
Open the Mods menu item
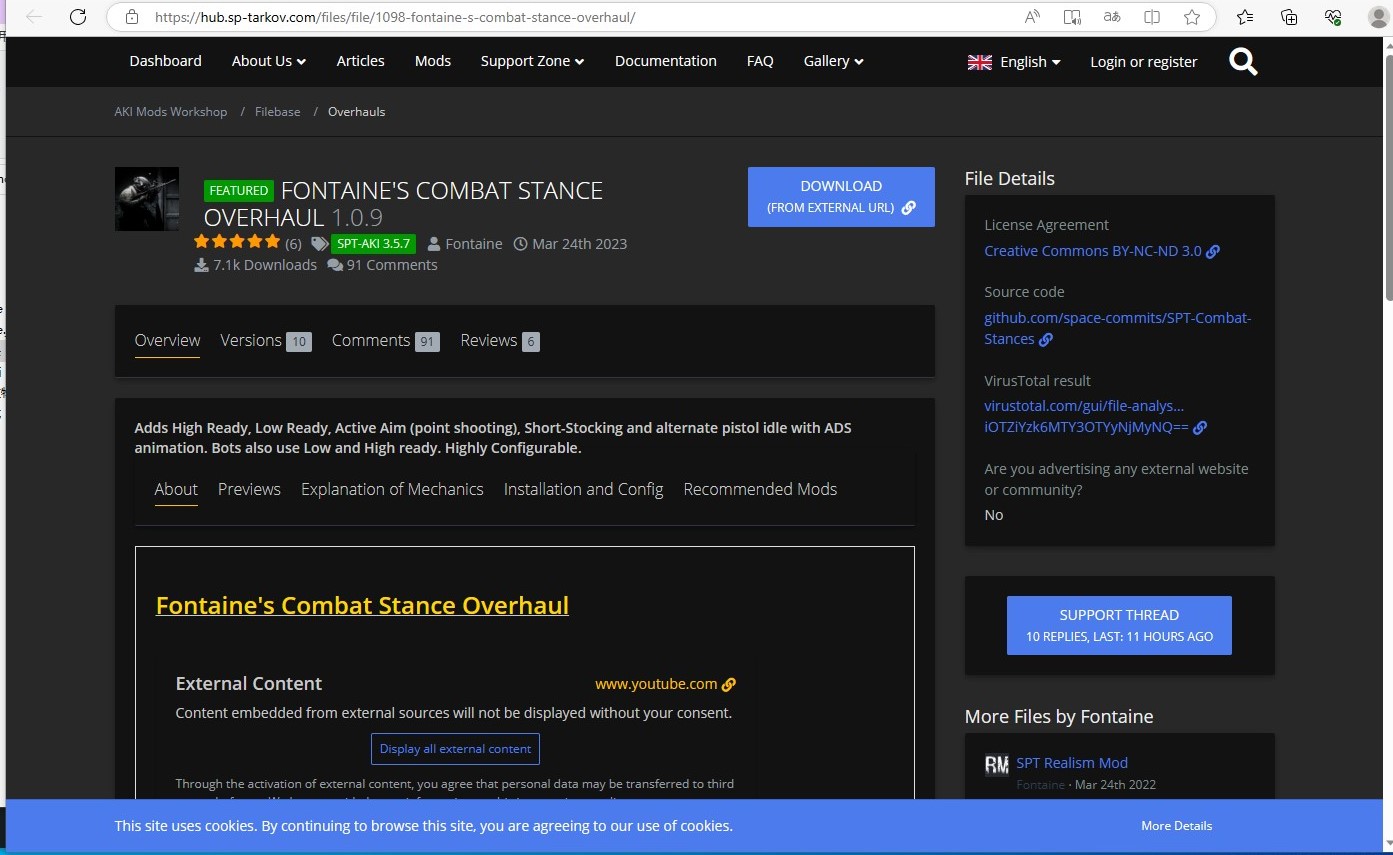pyautogui.click(x=432, y=61)
